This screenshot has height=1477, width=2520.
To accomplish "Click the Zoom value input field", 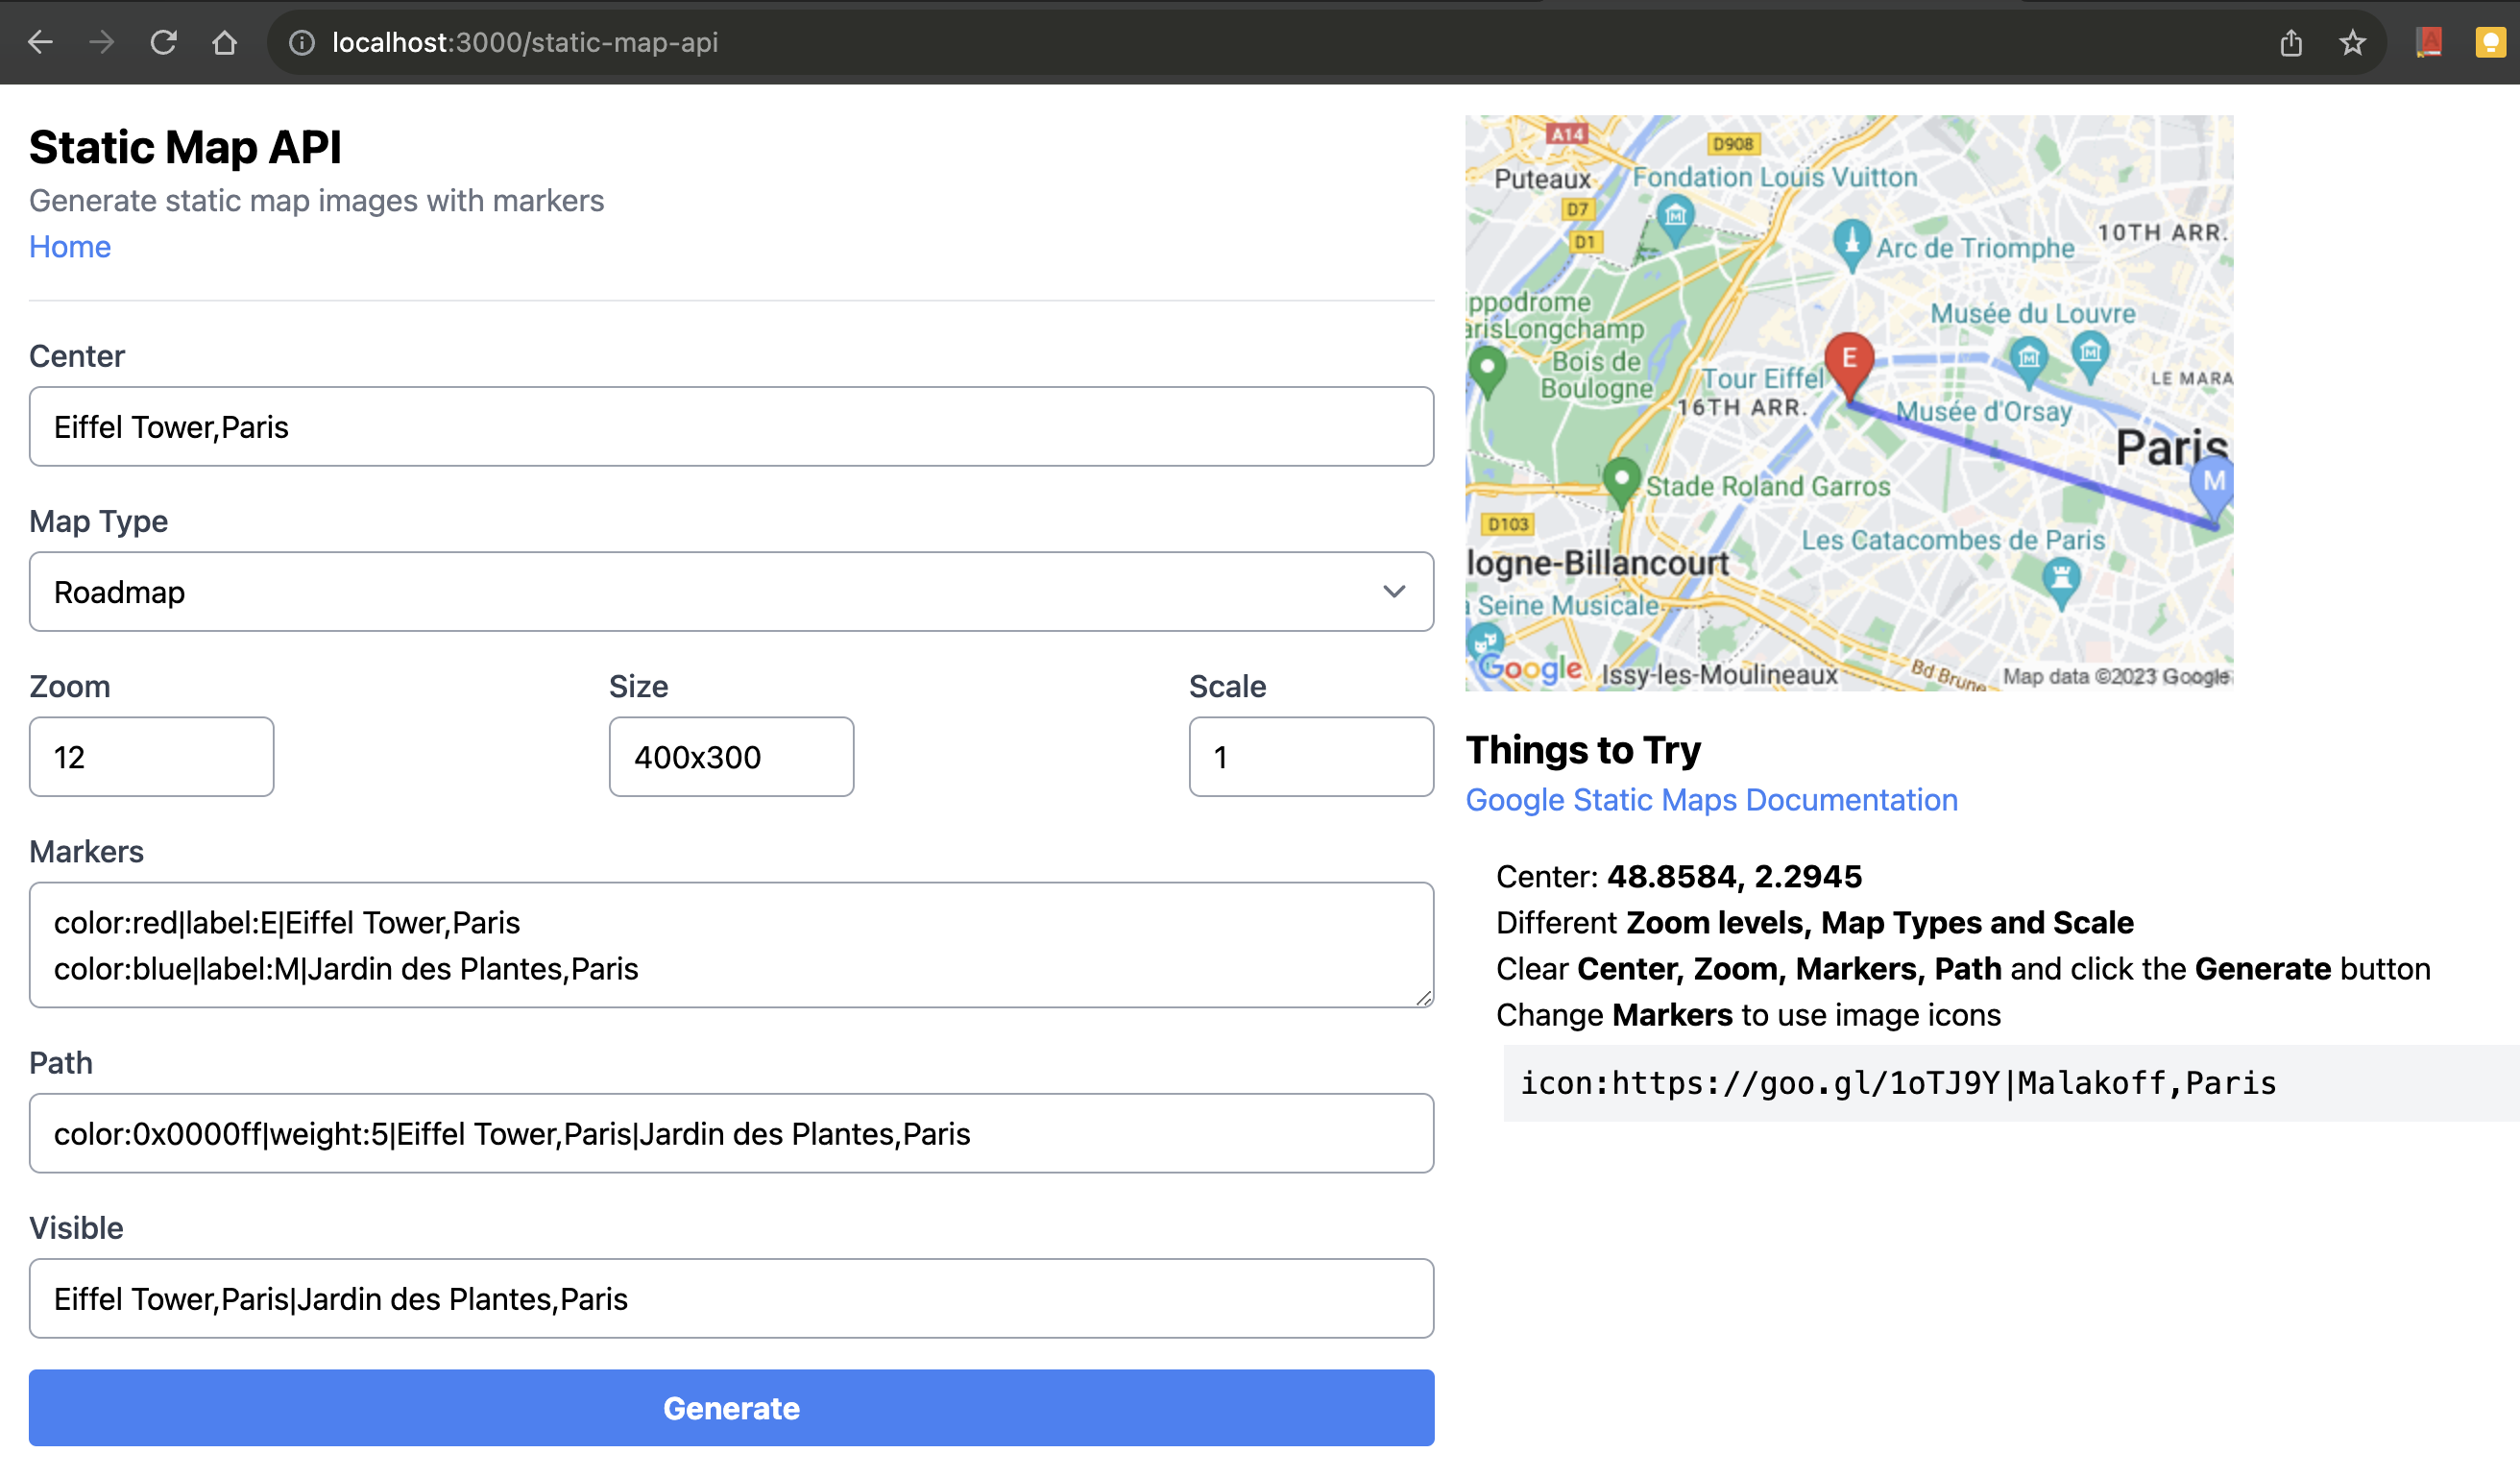I will coord(151,757).
